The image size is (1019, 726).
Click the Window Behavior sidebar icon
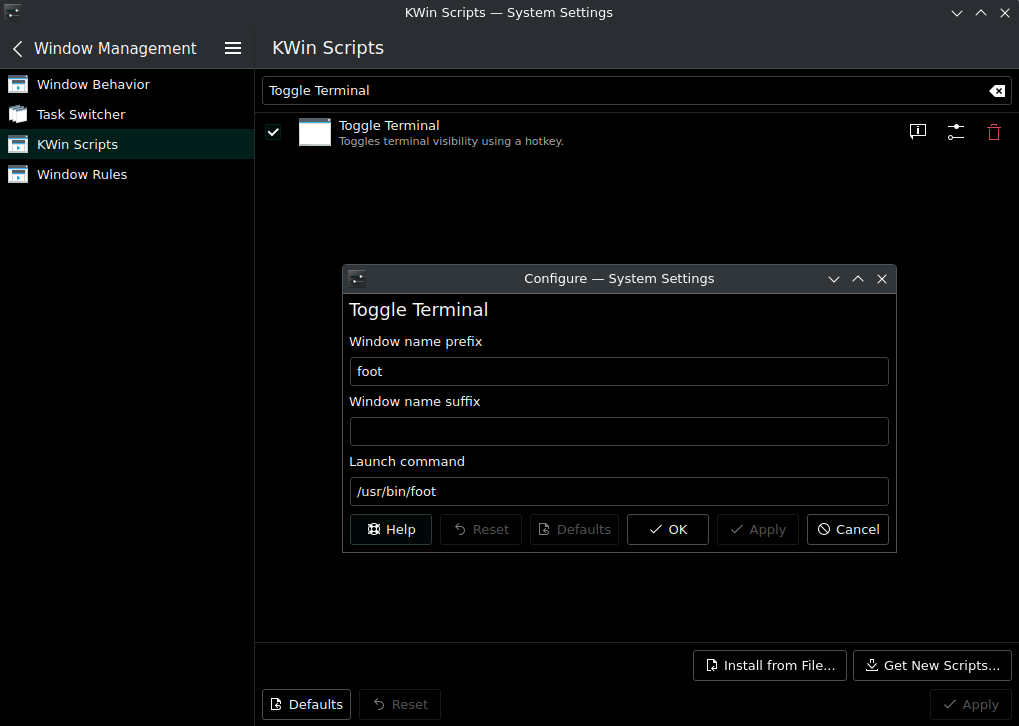coord(18,84)
